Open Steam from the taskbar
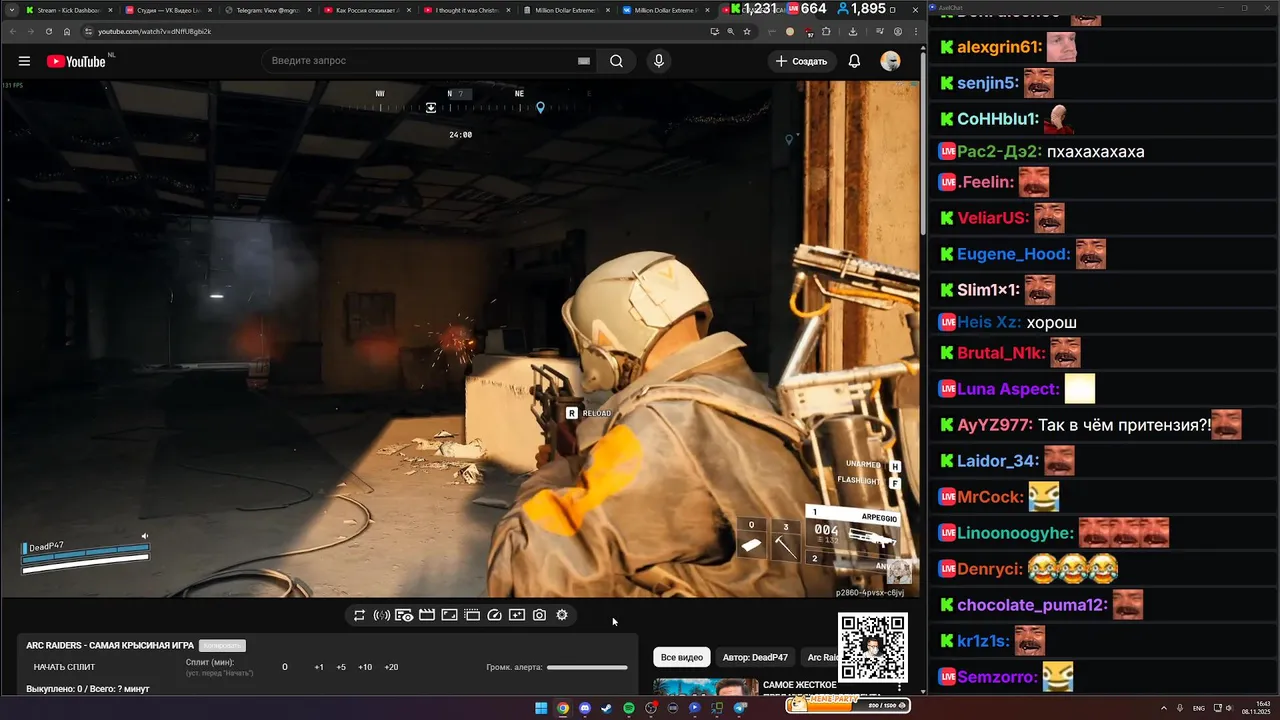The width and height of the screenshot is (1280, 720). coord(607,708)
